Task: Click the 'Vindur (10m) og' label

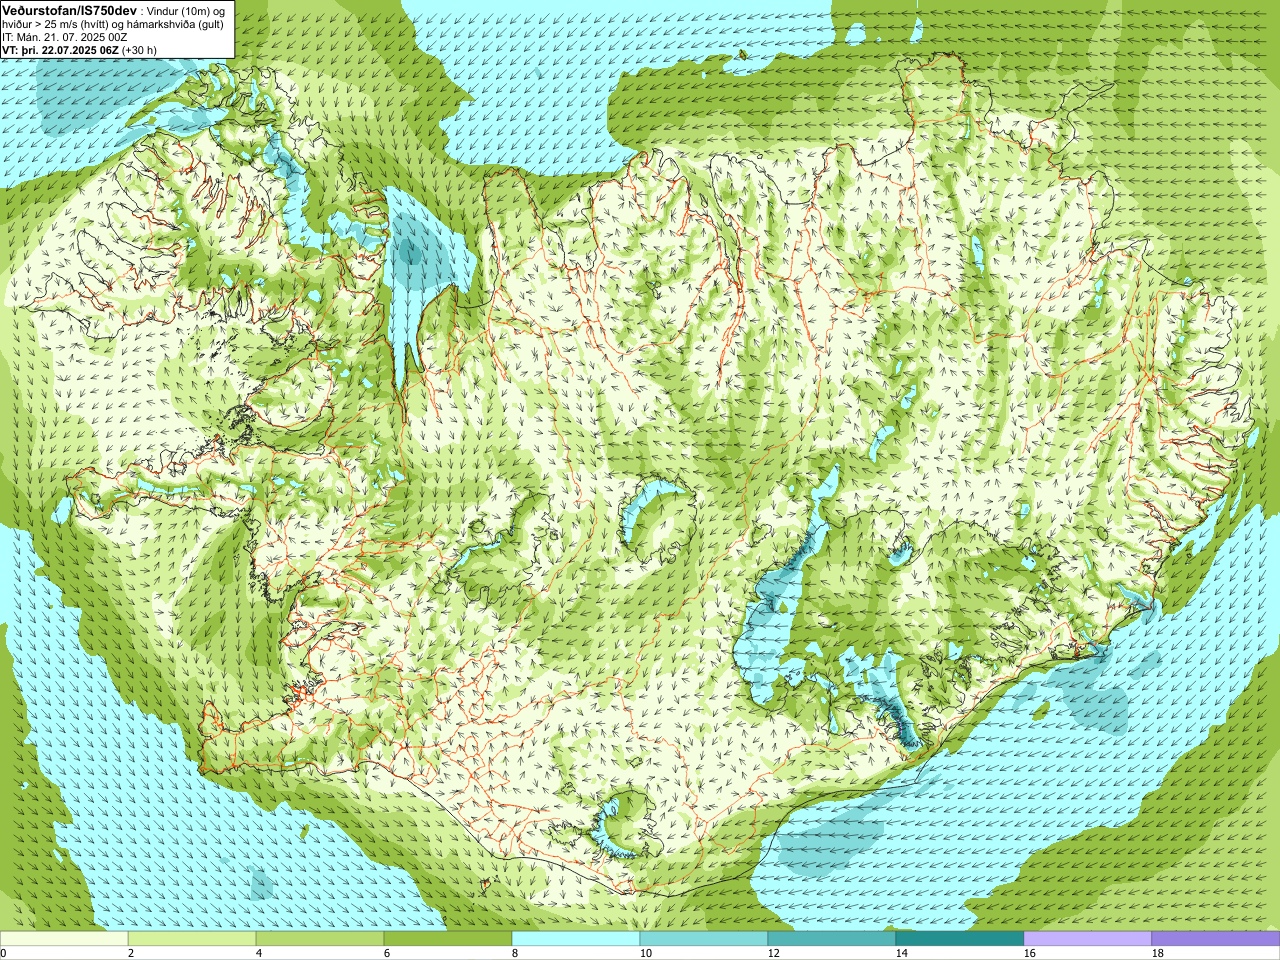Action: pos(188,10)
